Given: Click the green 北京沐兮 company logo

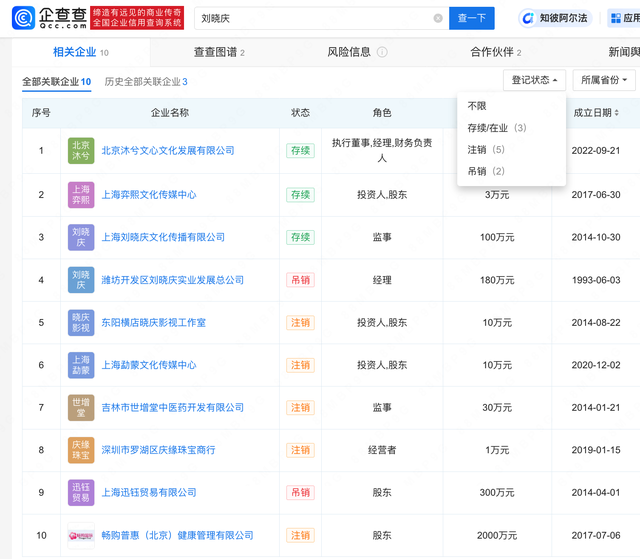Looking at the screenshot, I should (81, 151).
